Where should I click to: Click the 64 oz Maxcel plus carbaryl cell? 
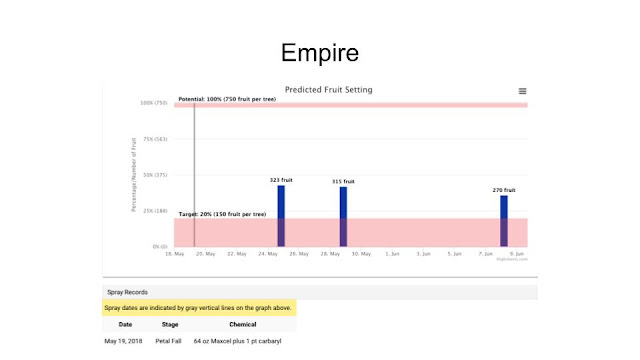pos(238,341)
